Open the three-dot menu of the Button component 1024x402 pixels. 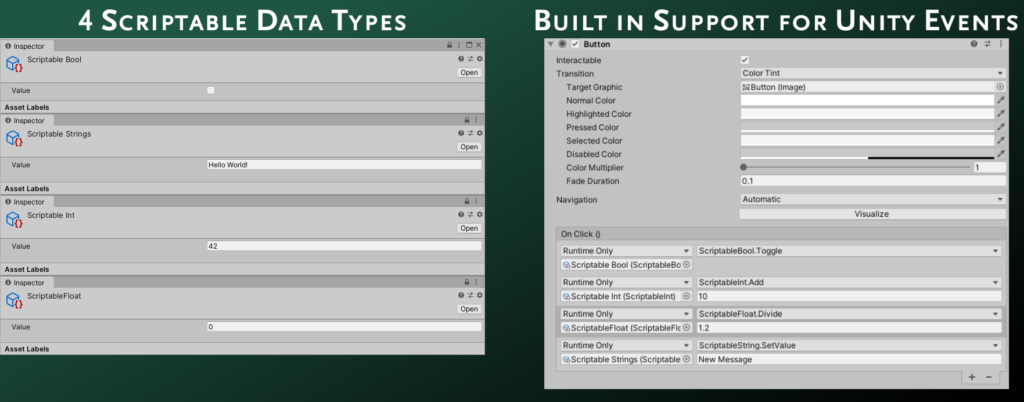click(x=1001, y=44)
